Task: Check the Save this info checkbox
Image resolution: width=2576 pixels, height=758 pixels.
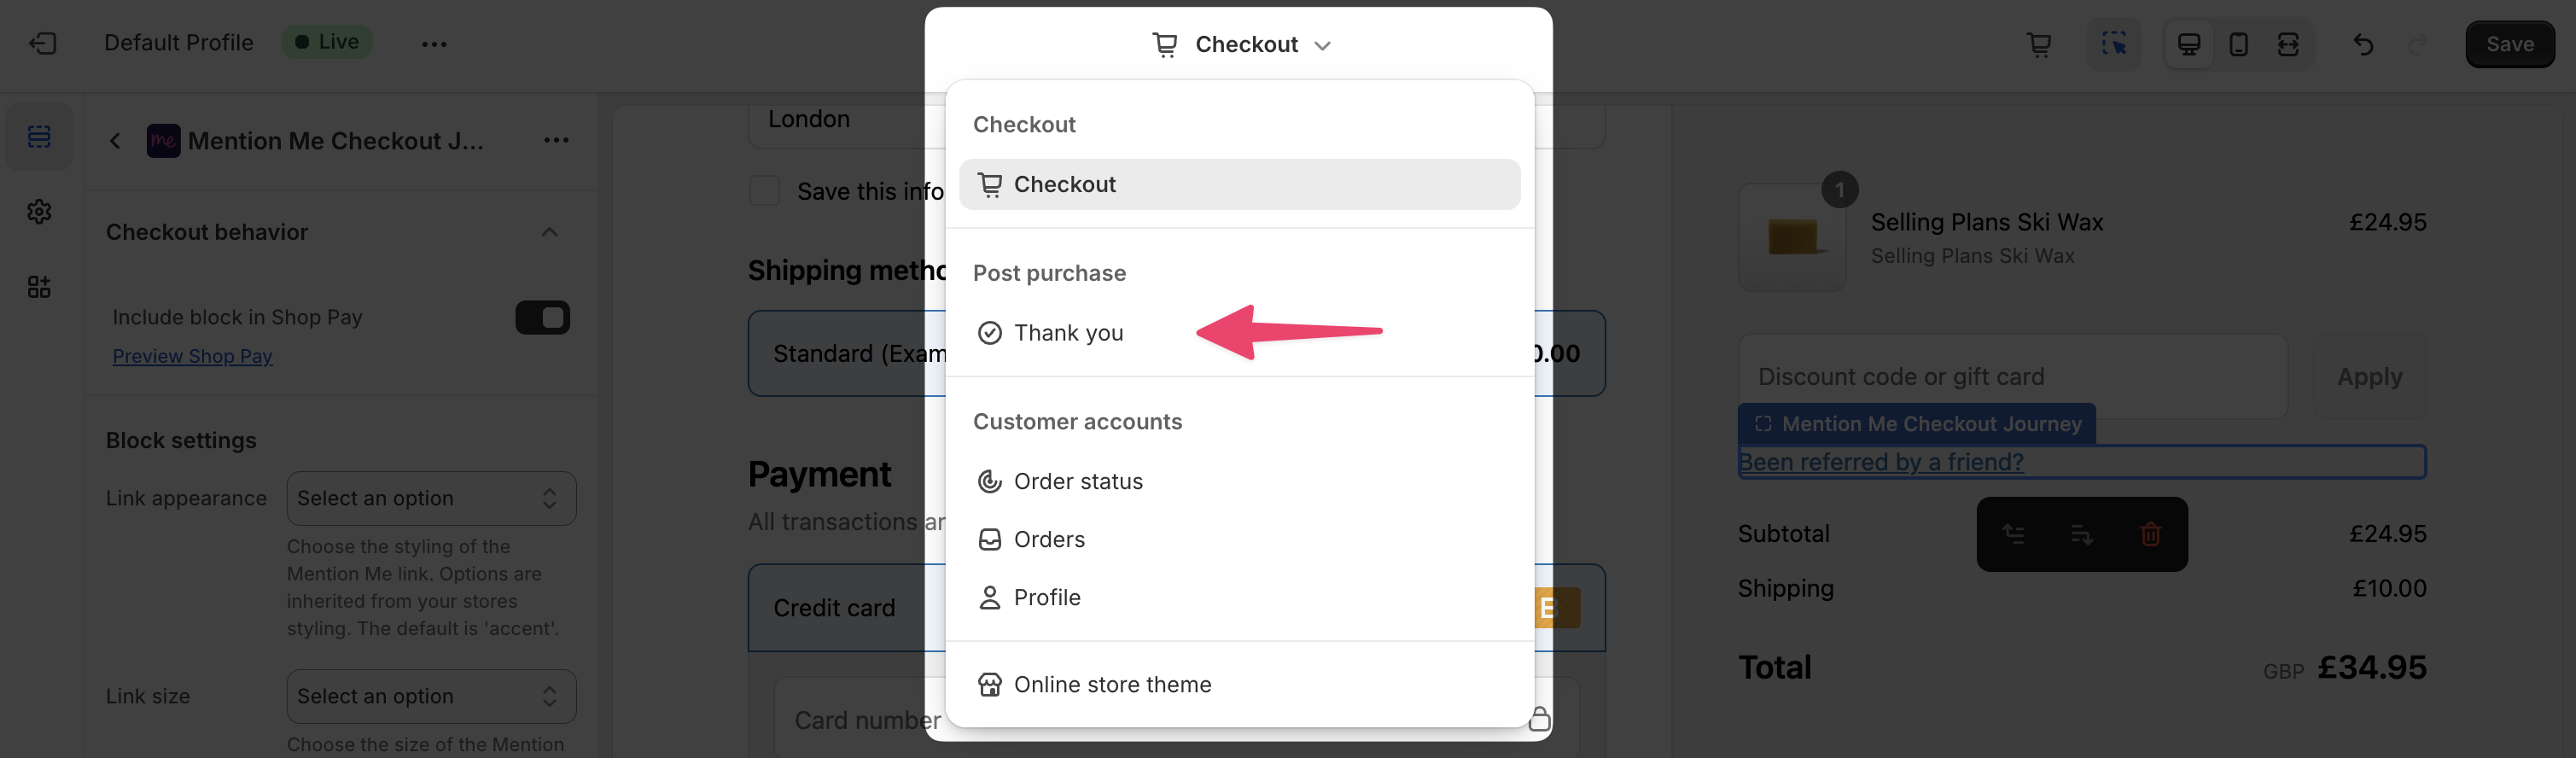Action: [765, 190]
